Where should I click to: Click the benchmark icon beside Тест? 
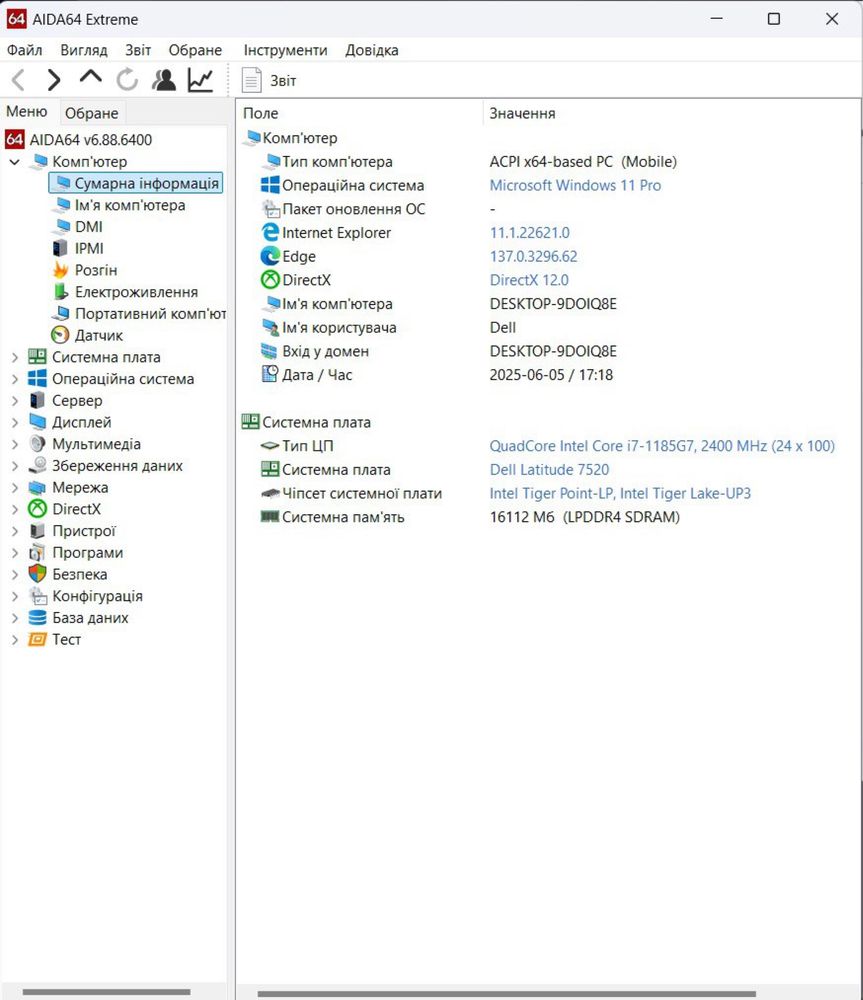(x=37, y=639)
